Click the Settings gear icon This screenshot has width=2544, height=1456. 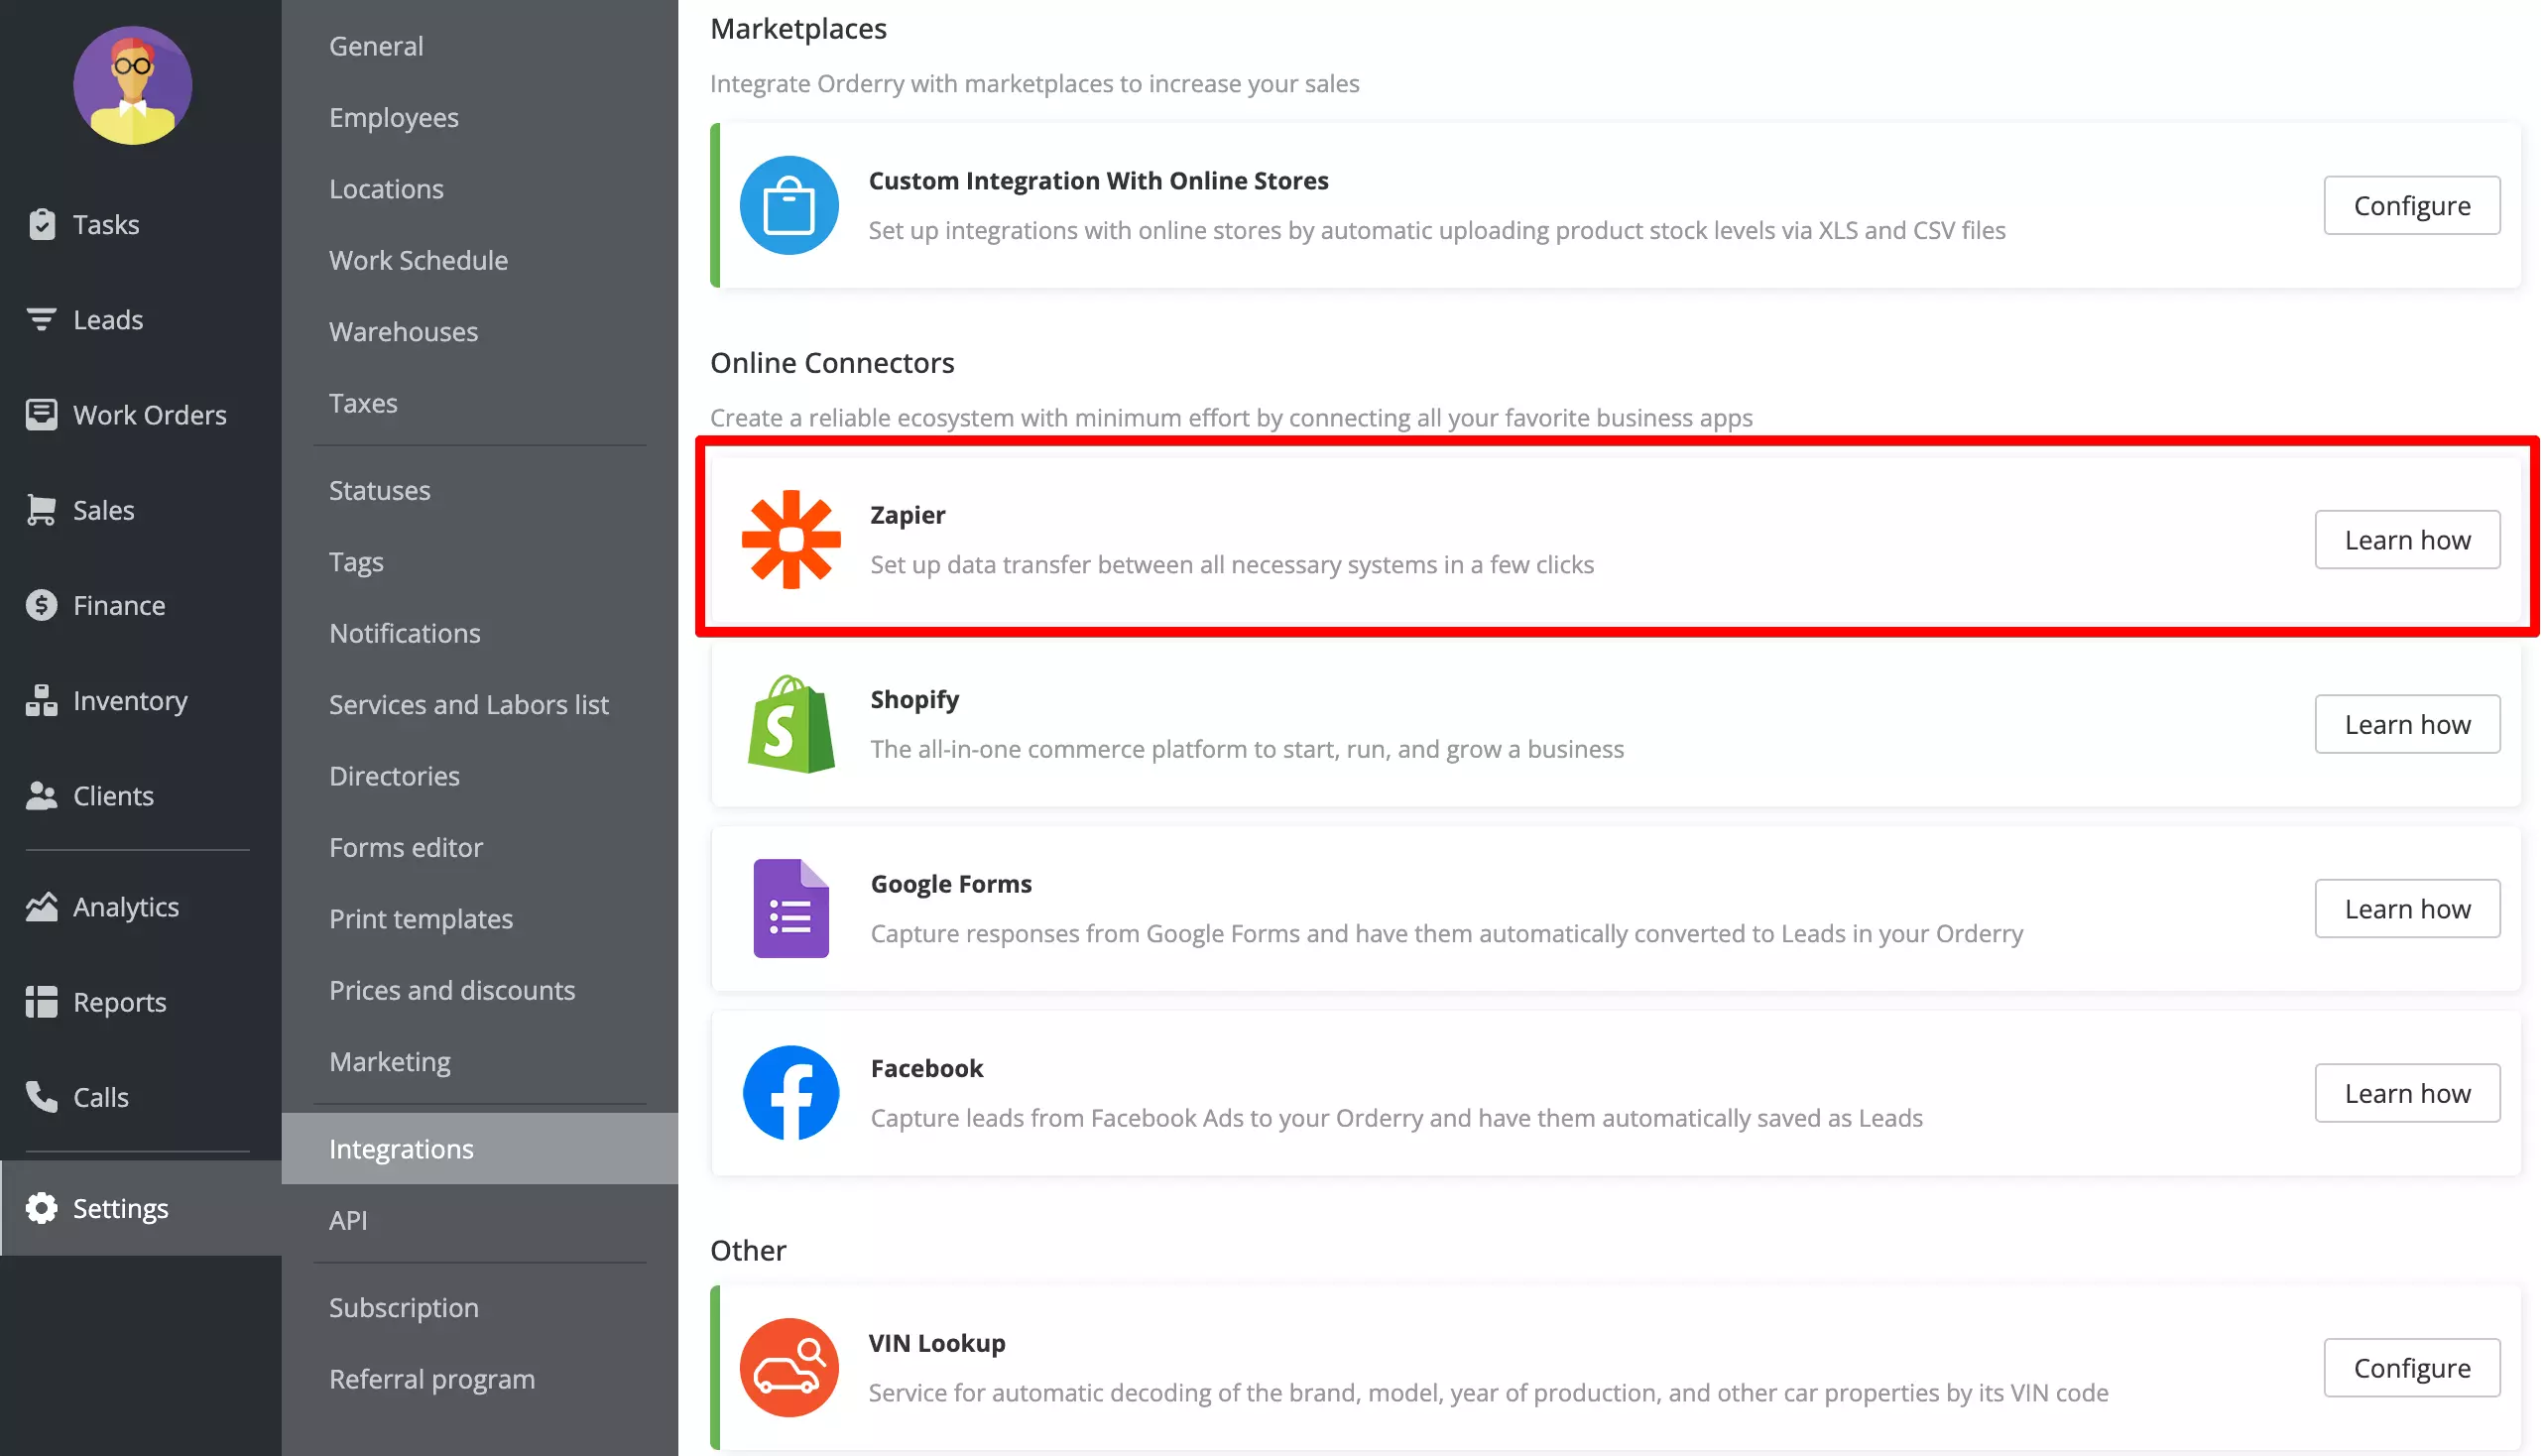click(x=41, y=1207)
